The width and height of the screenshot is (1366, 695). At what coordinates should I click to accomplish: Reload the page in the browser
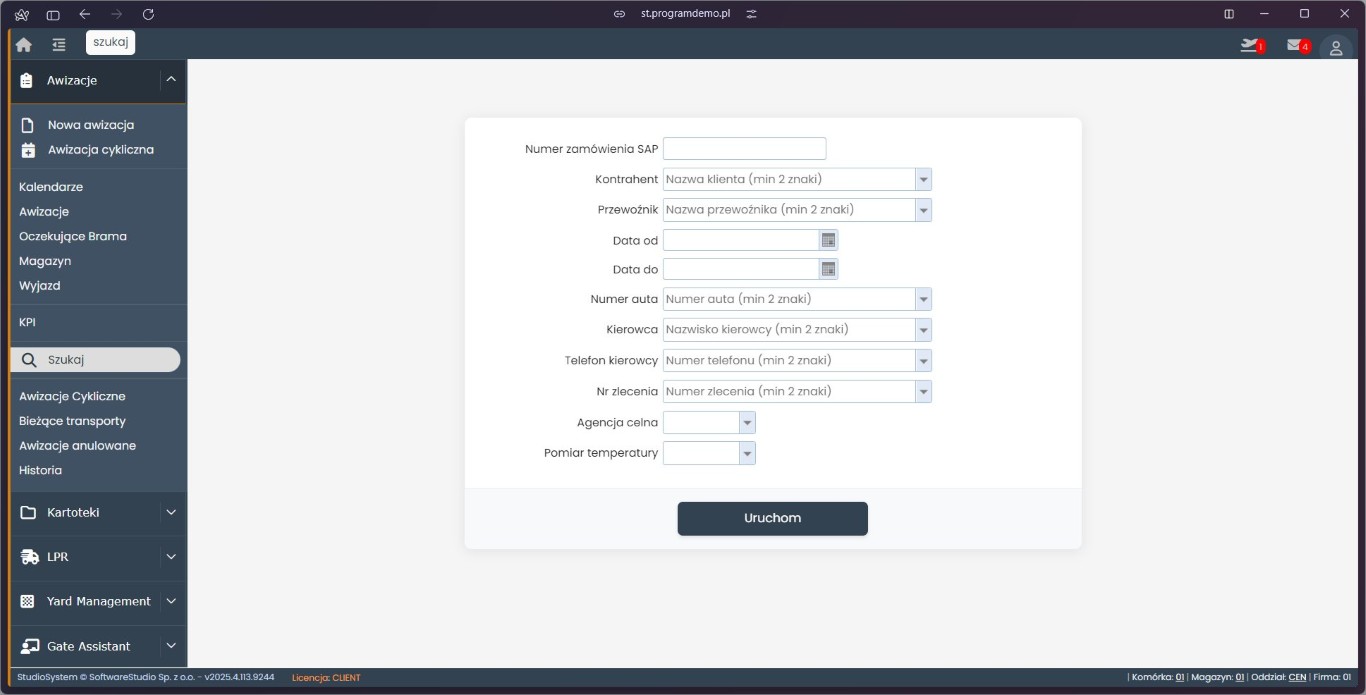148,14
